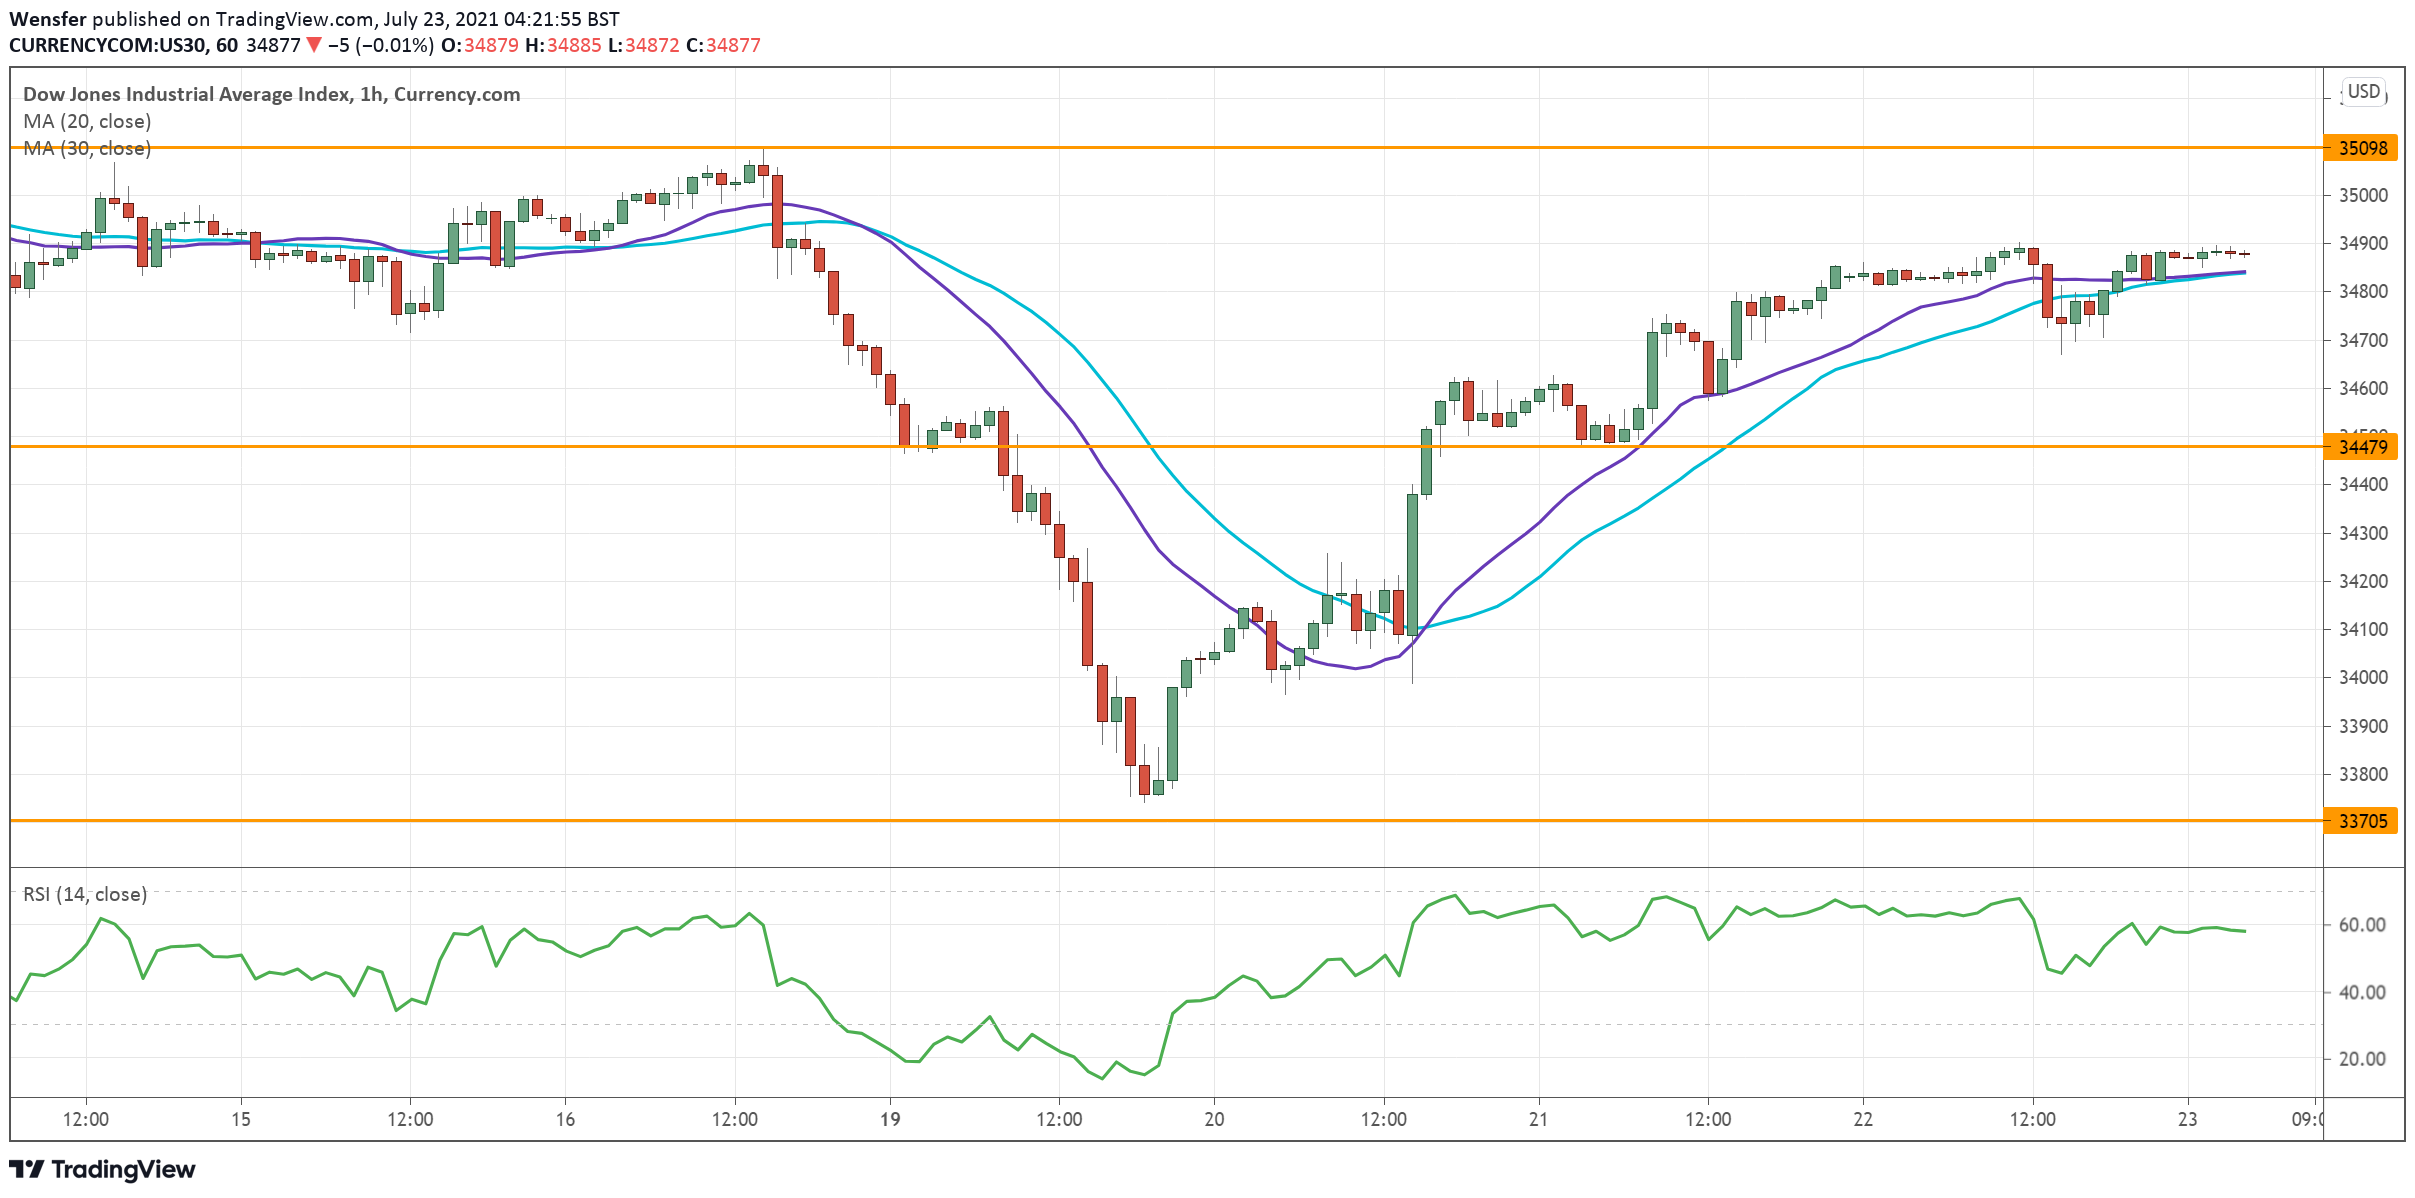Click the 16 date label on time axis
Image resolution: width=2415 pixels, height=1198 pixels.
[x=565, y=1119]
